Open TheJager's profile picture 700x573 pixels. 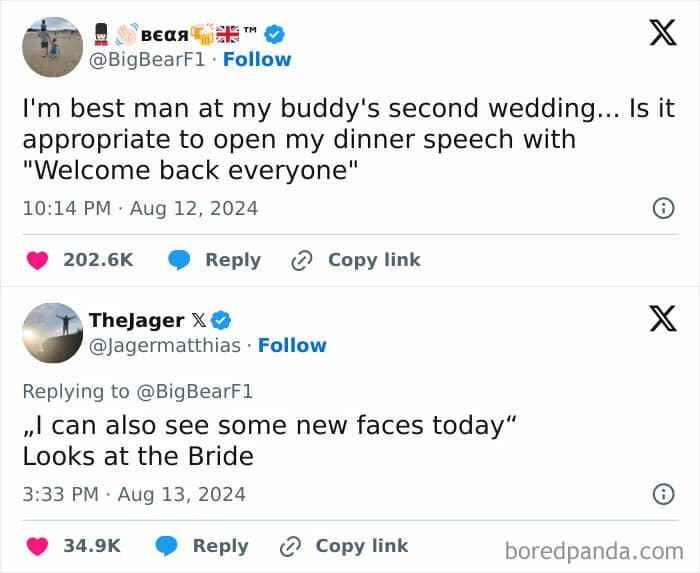pos(52,332)
